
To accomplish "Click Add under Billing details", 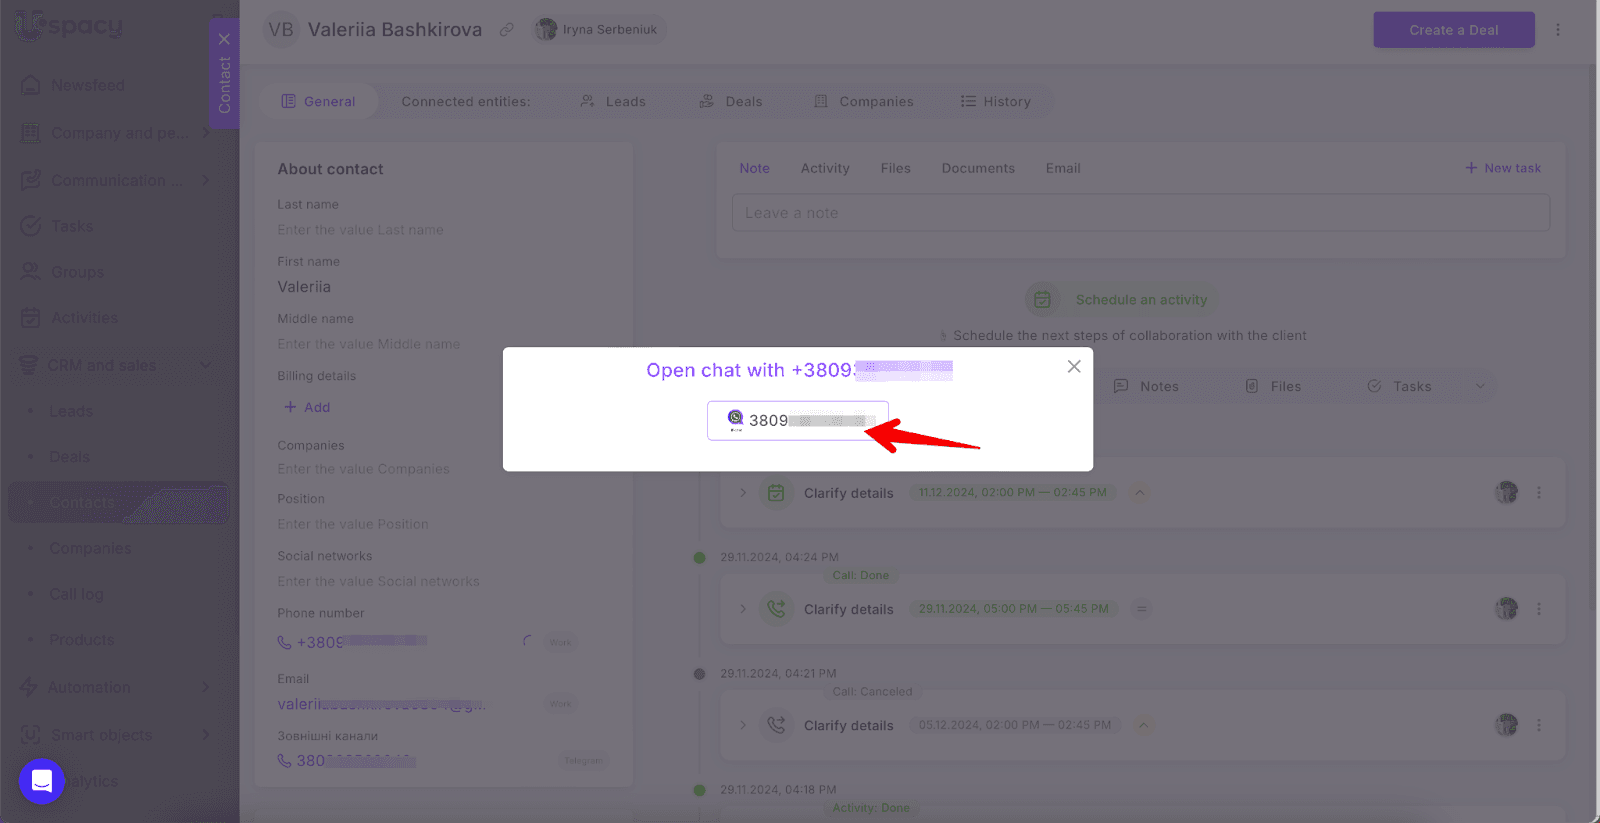I will point(307,408).
